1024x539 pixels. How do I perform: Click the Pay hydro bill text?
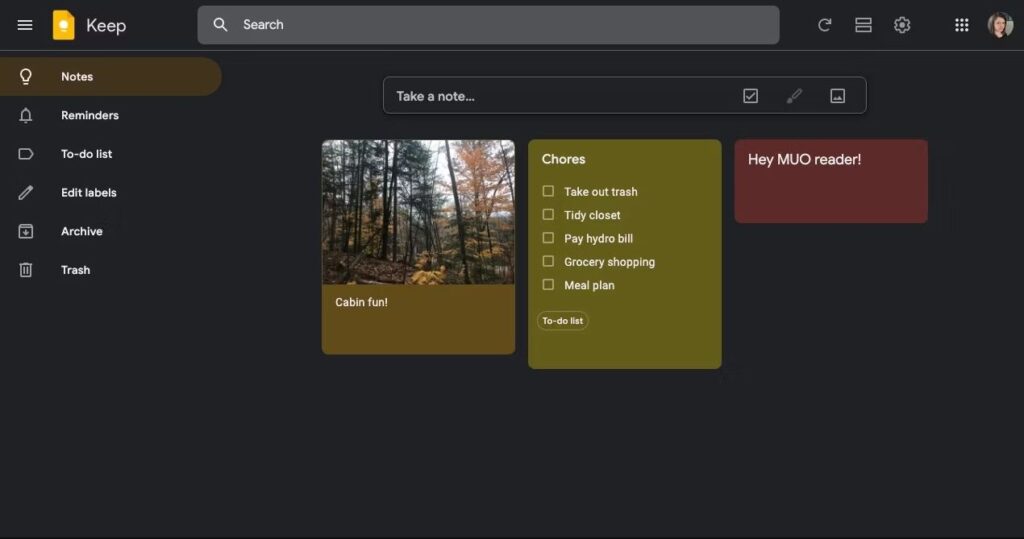(598, 238)
